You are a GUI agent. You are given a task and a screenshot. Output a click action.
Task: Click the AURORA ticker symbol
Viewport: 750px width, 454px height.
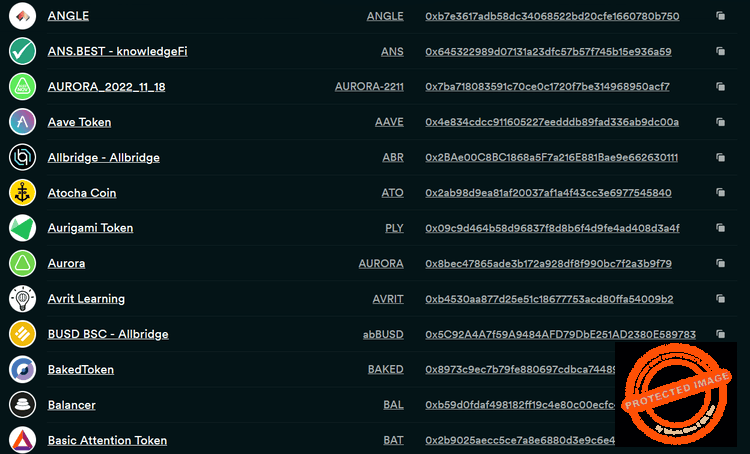381,264
